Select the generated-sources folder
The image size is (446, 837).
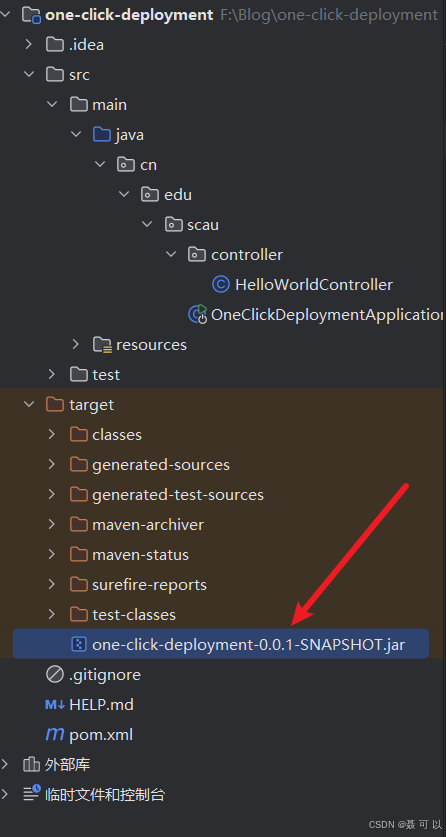[x=161, y=464]
